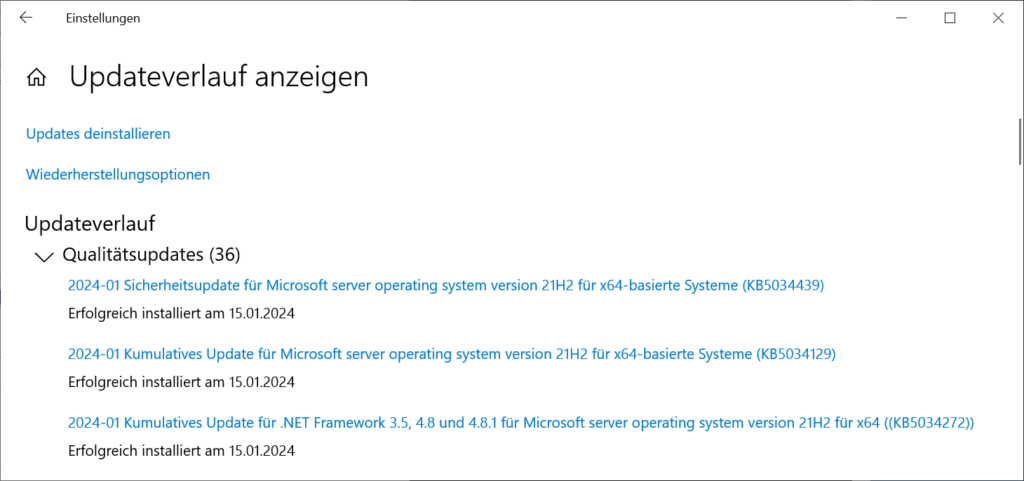
Task: Open the Settings home icon
Action: (x=37, y=78)
